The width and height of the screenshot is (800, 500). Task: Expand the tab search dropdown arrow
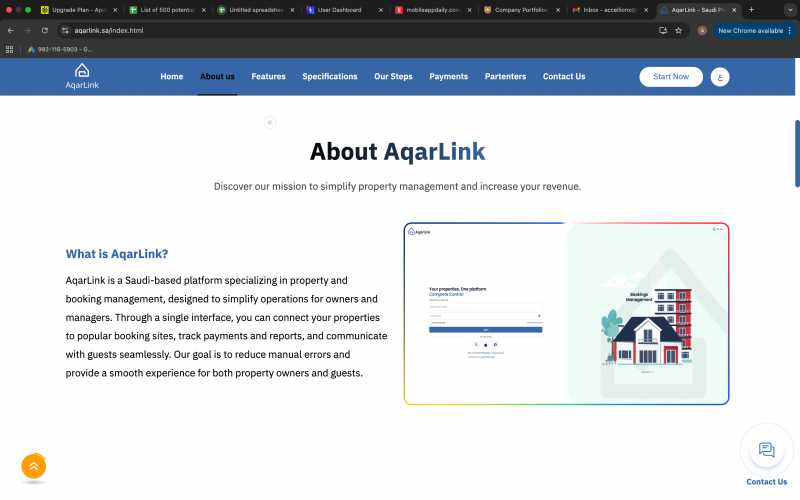(x=790, y=10)
